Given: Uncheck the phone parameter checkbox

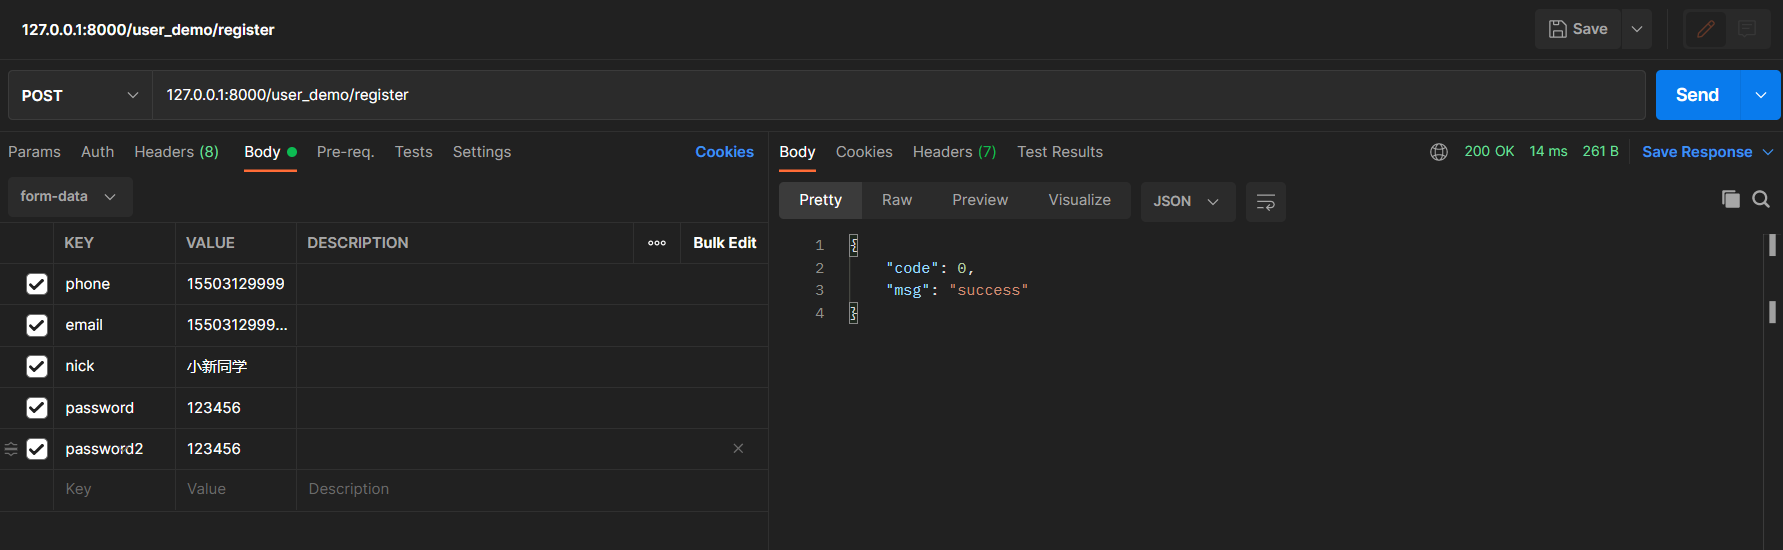Looking at the screenshot, I should click(x=37, y=284).
